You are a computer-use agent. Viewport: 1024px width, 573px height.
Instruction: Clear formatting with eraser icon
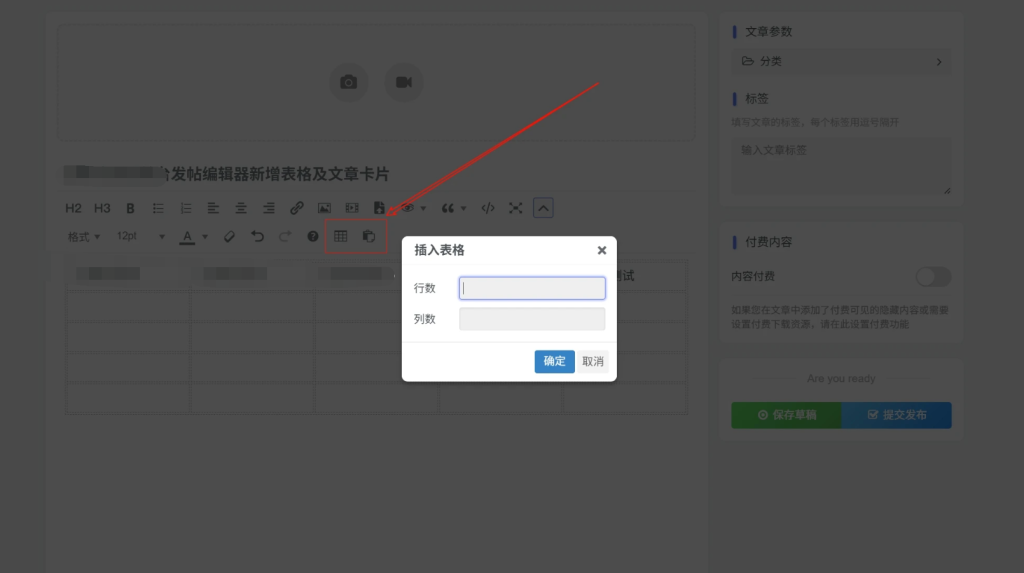click(x=229, y=237)
